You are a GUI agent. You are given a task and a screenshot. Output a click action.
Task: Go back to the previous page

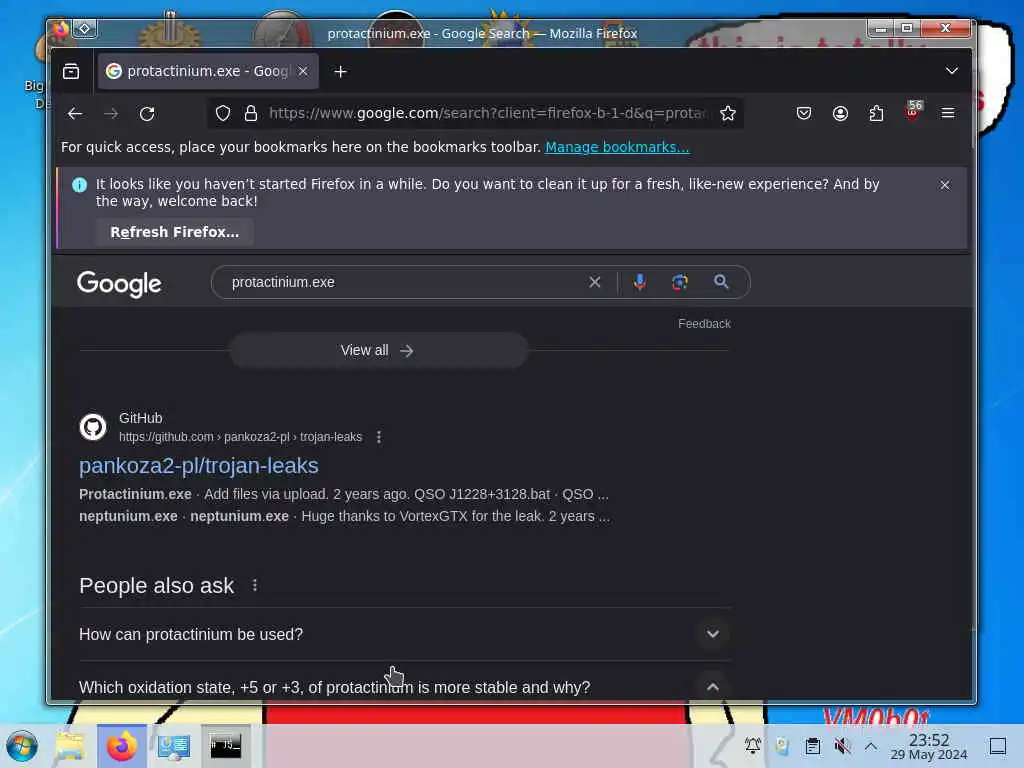75,114
